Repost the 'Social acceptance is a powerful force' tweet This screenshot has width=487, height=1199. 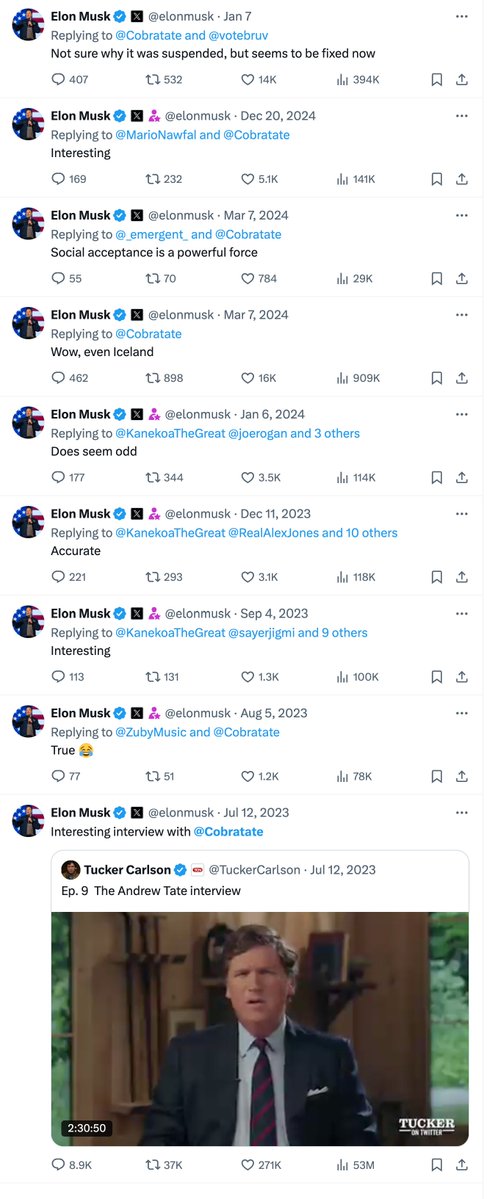[x=161, y=278]
